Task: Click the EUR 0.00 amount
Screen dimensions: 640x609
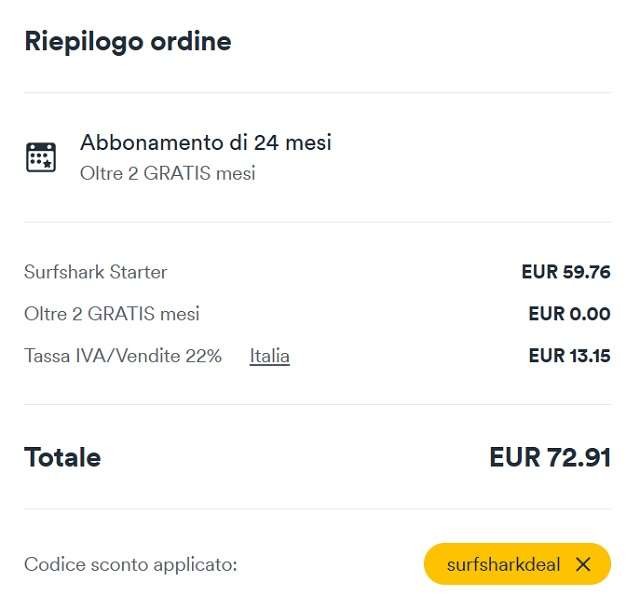Action: click(568, 314)
